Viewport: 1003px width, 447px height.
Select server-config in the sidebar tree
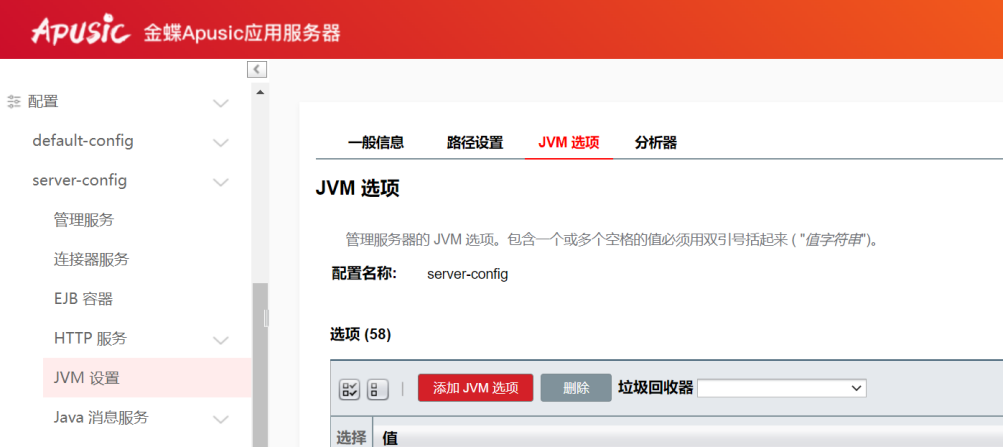tap(79, 180)
